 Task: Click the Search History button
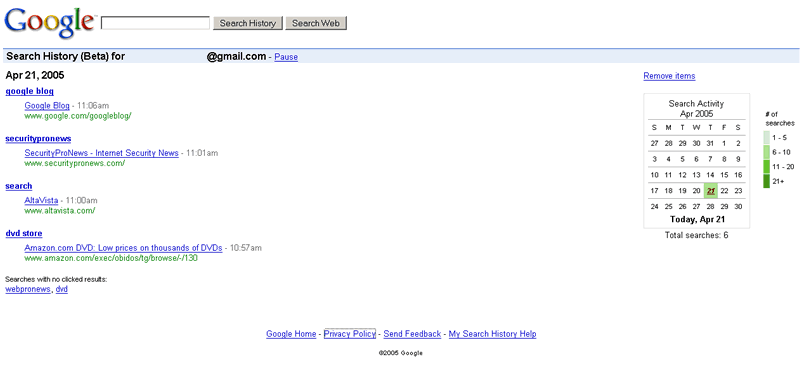coord(247,23)
